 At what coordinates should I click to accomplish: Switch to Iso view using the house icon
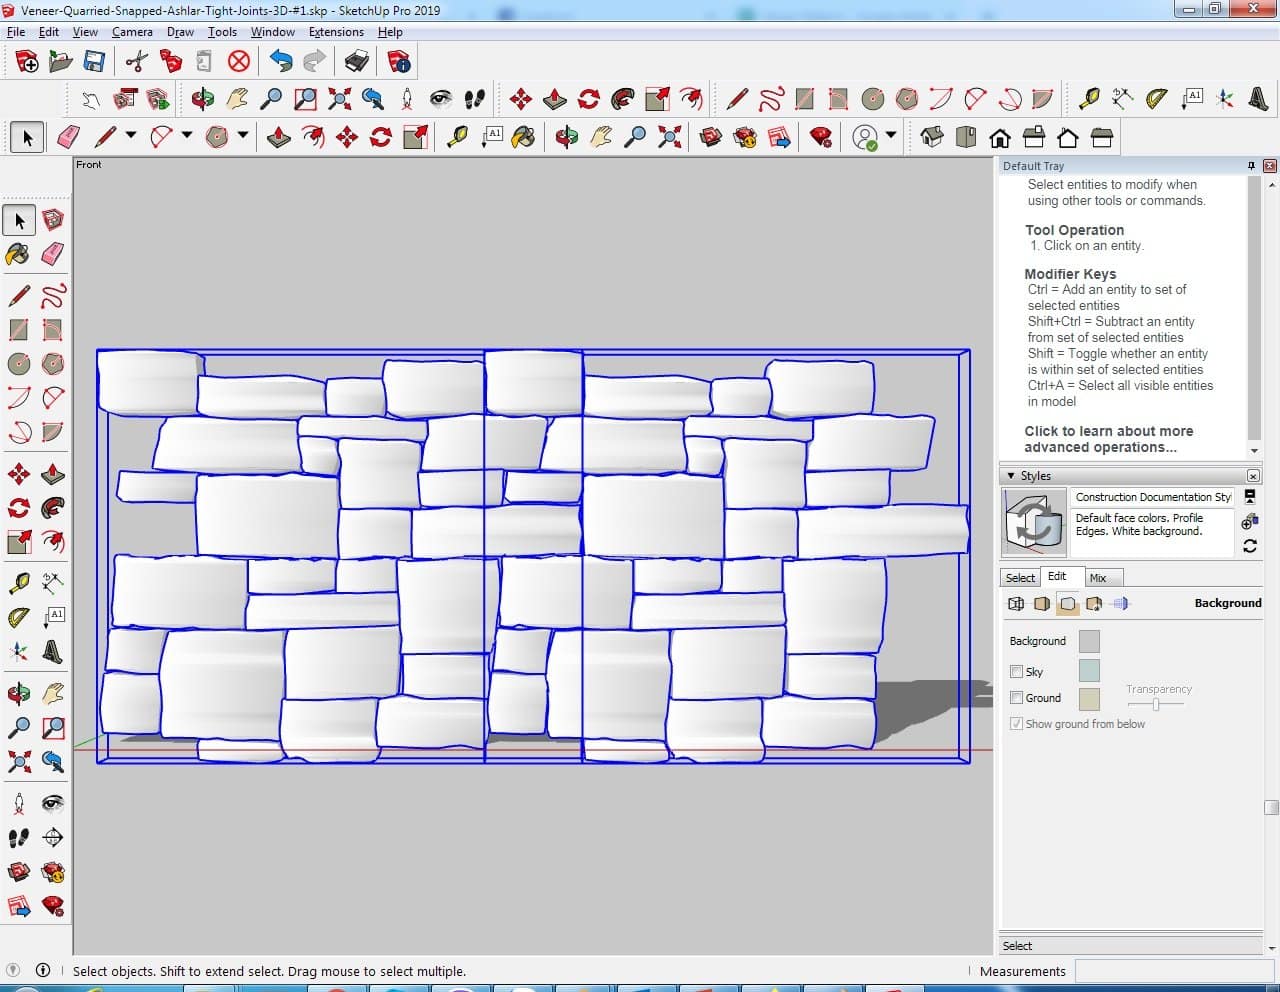932,137
